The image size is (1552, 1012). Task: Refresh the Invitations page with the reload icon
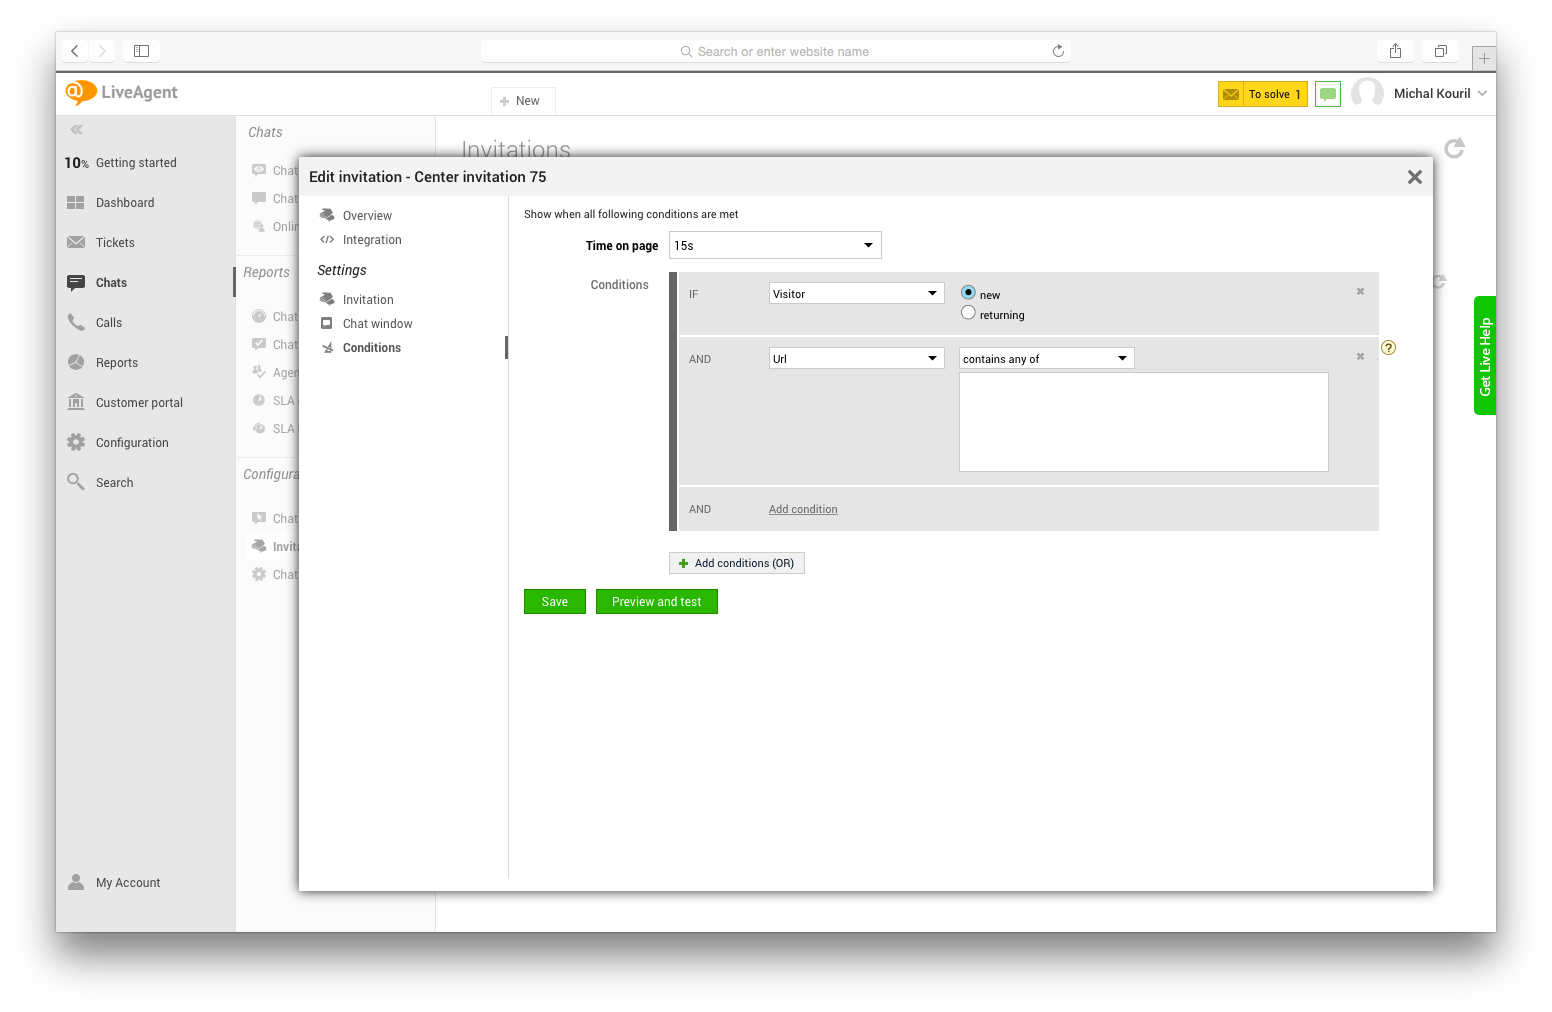[x=1455, y=148]
